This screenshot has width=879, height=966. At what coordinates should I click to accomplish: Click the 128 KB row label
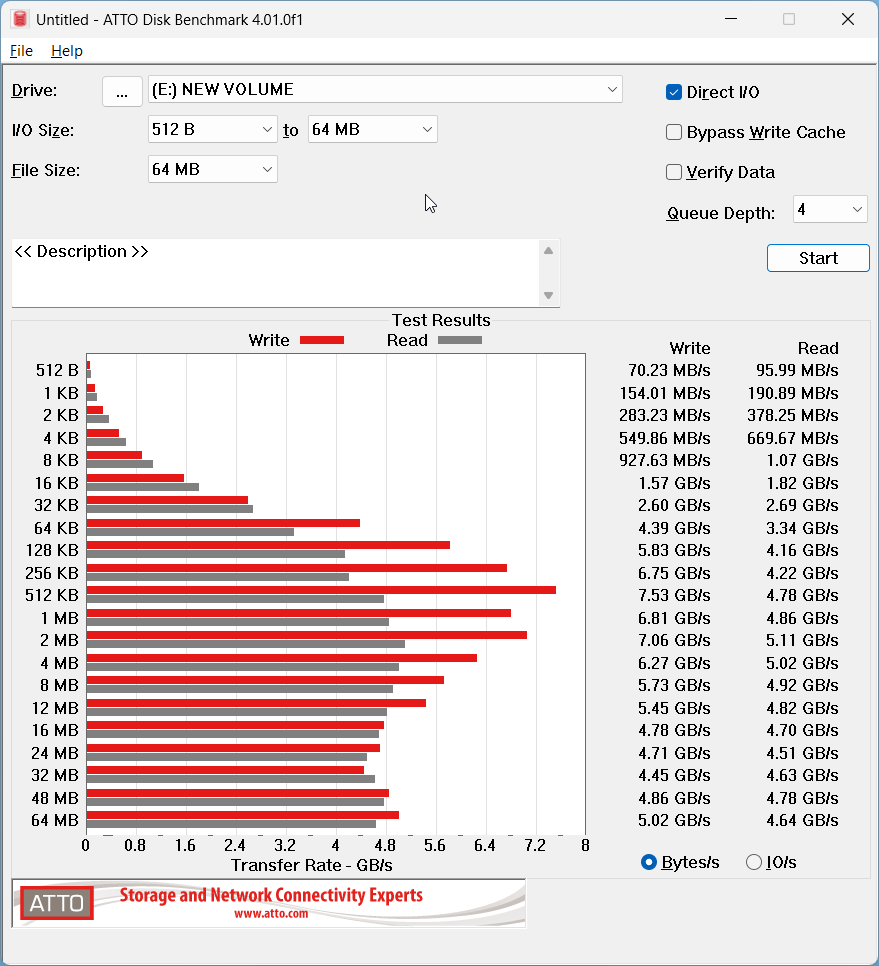coord(52,550)
